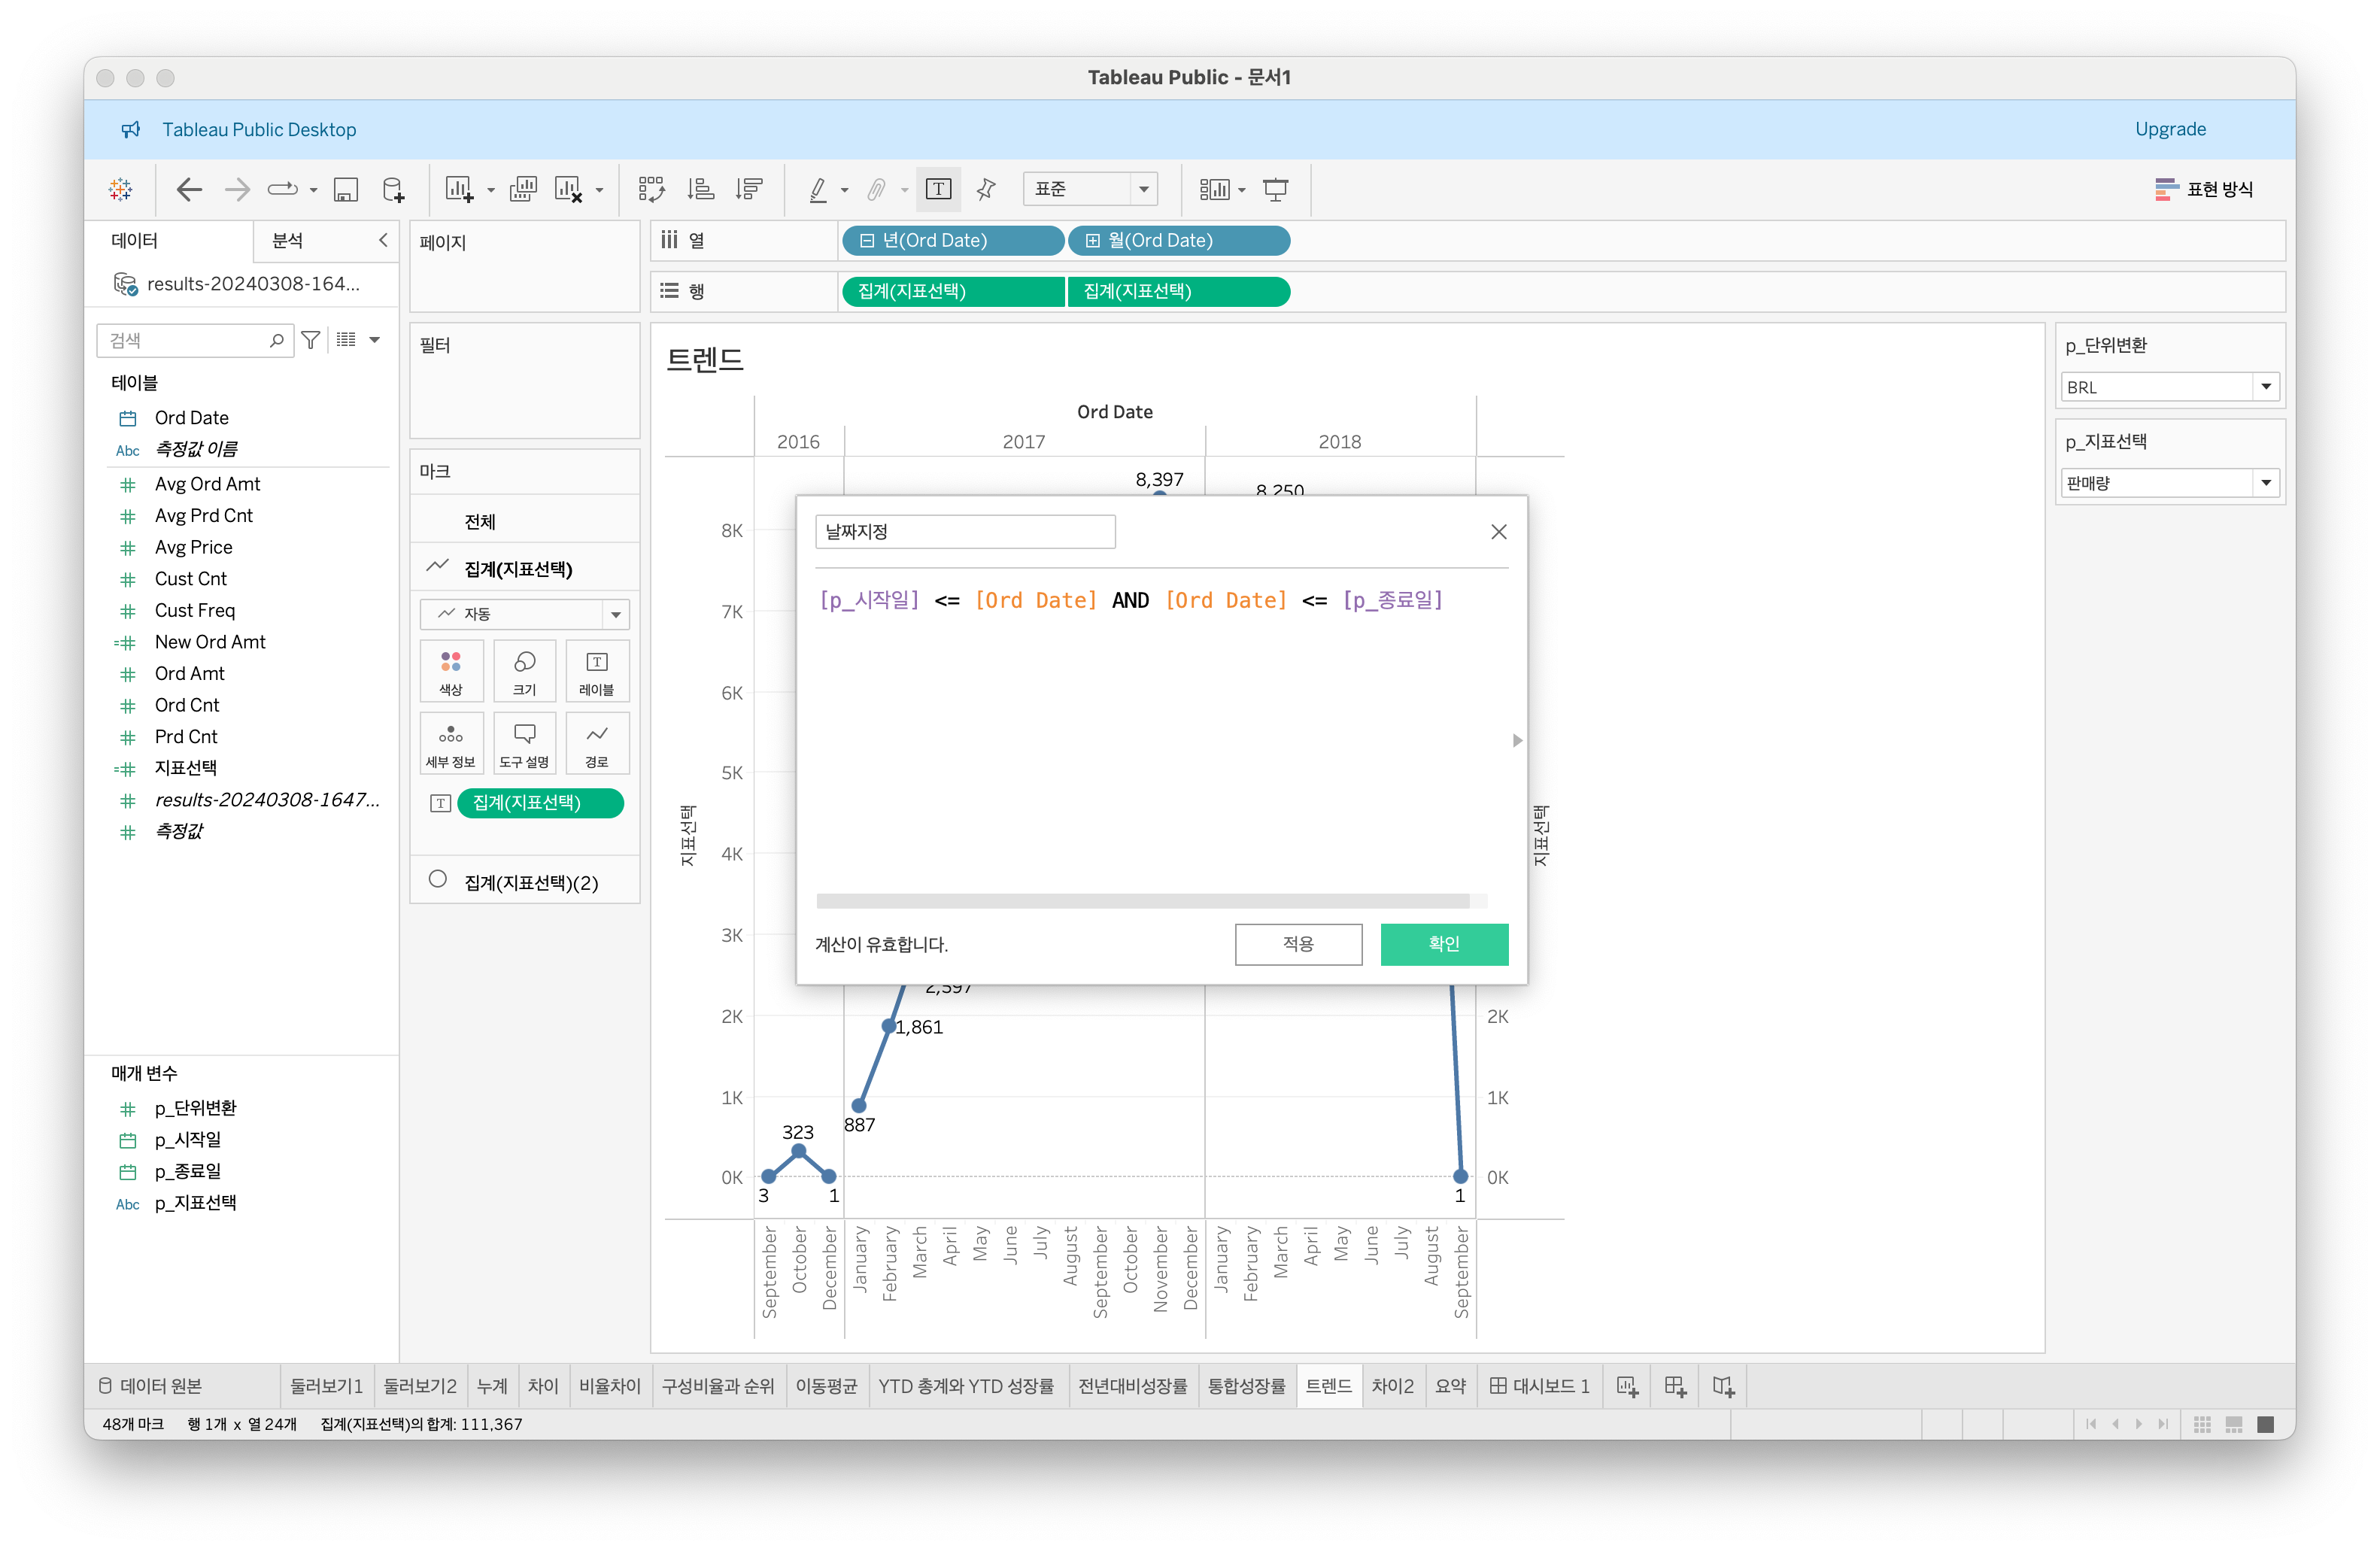Image resolution: width=2380 pixels, height=1551 pixels.
Task: Expand month Ord Date pill with plus
Action: click(x=1093, y=241)
